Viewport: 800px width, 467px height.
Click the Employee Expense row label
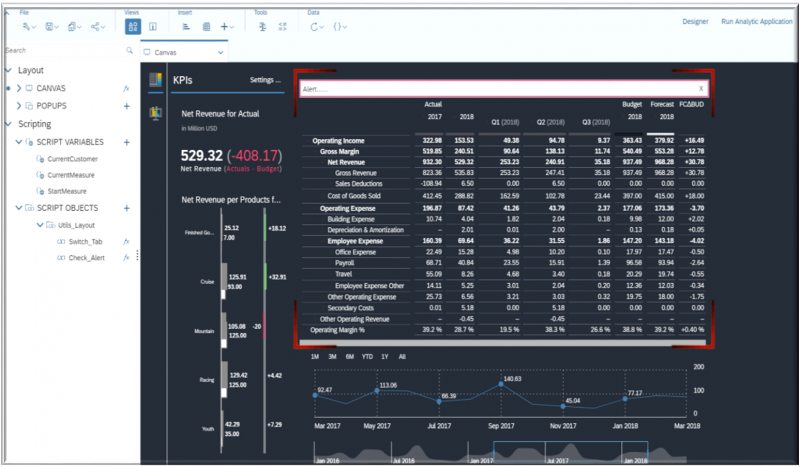pyautogui.click(x=355, y=241)
